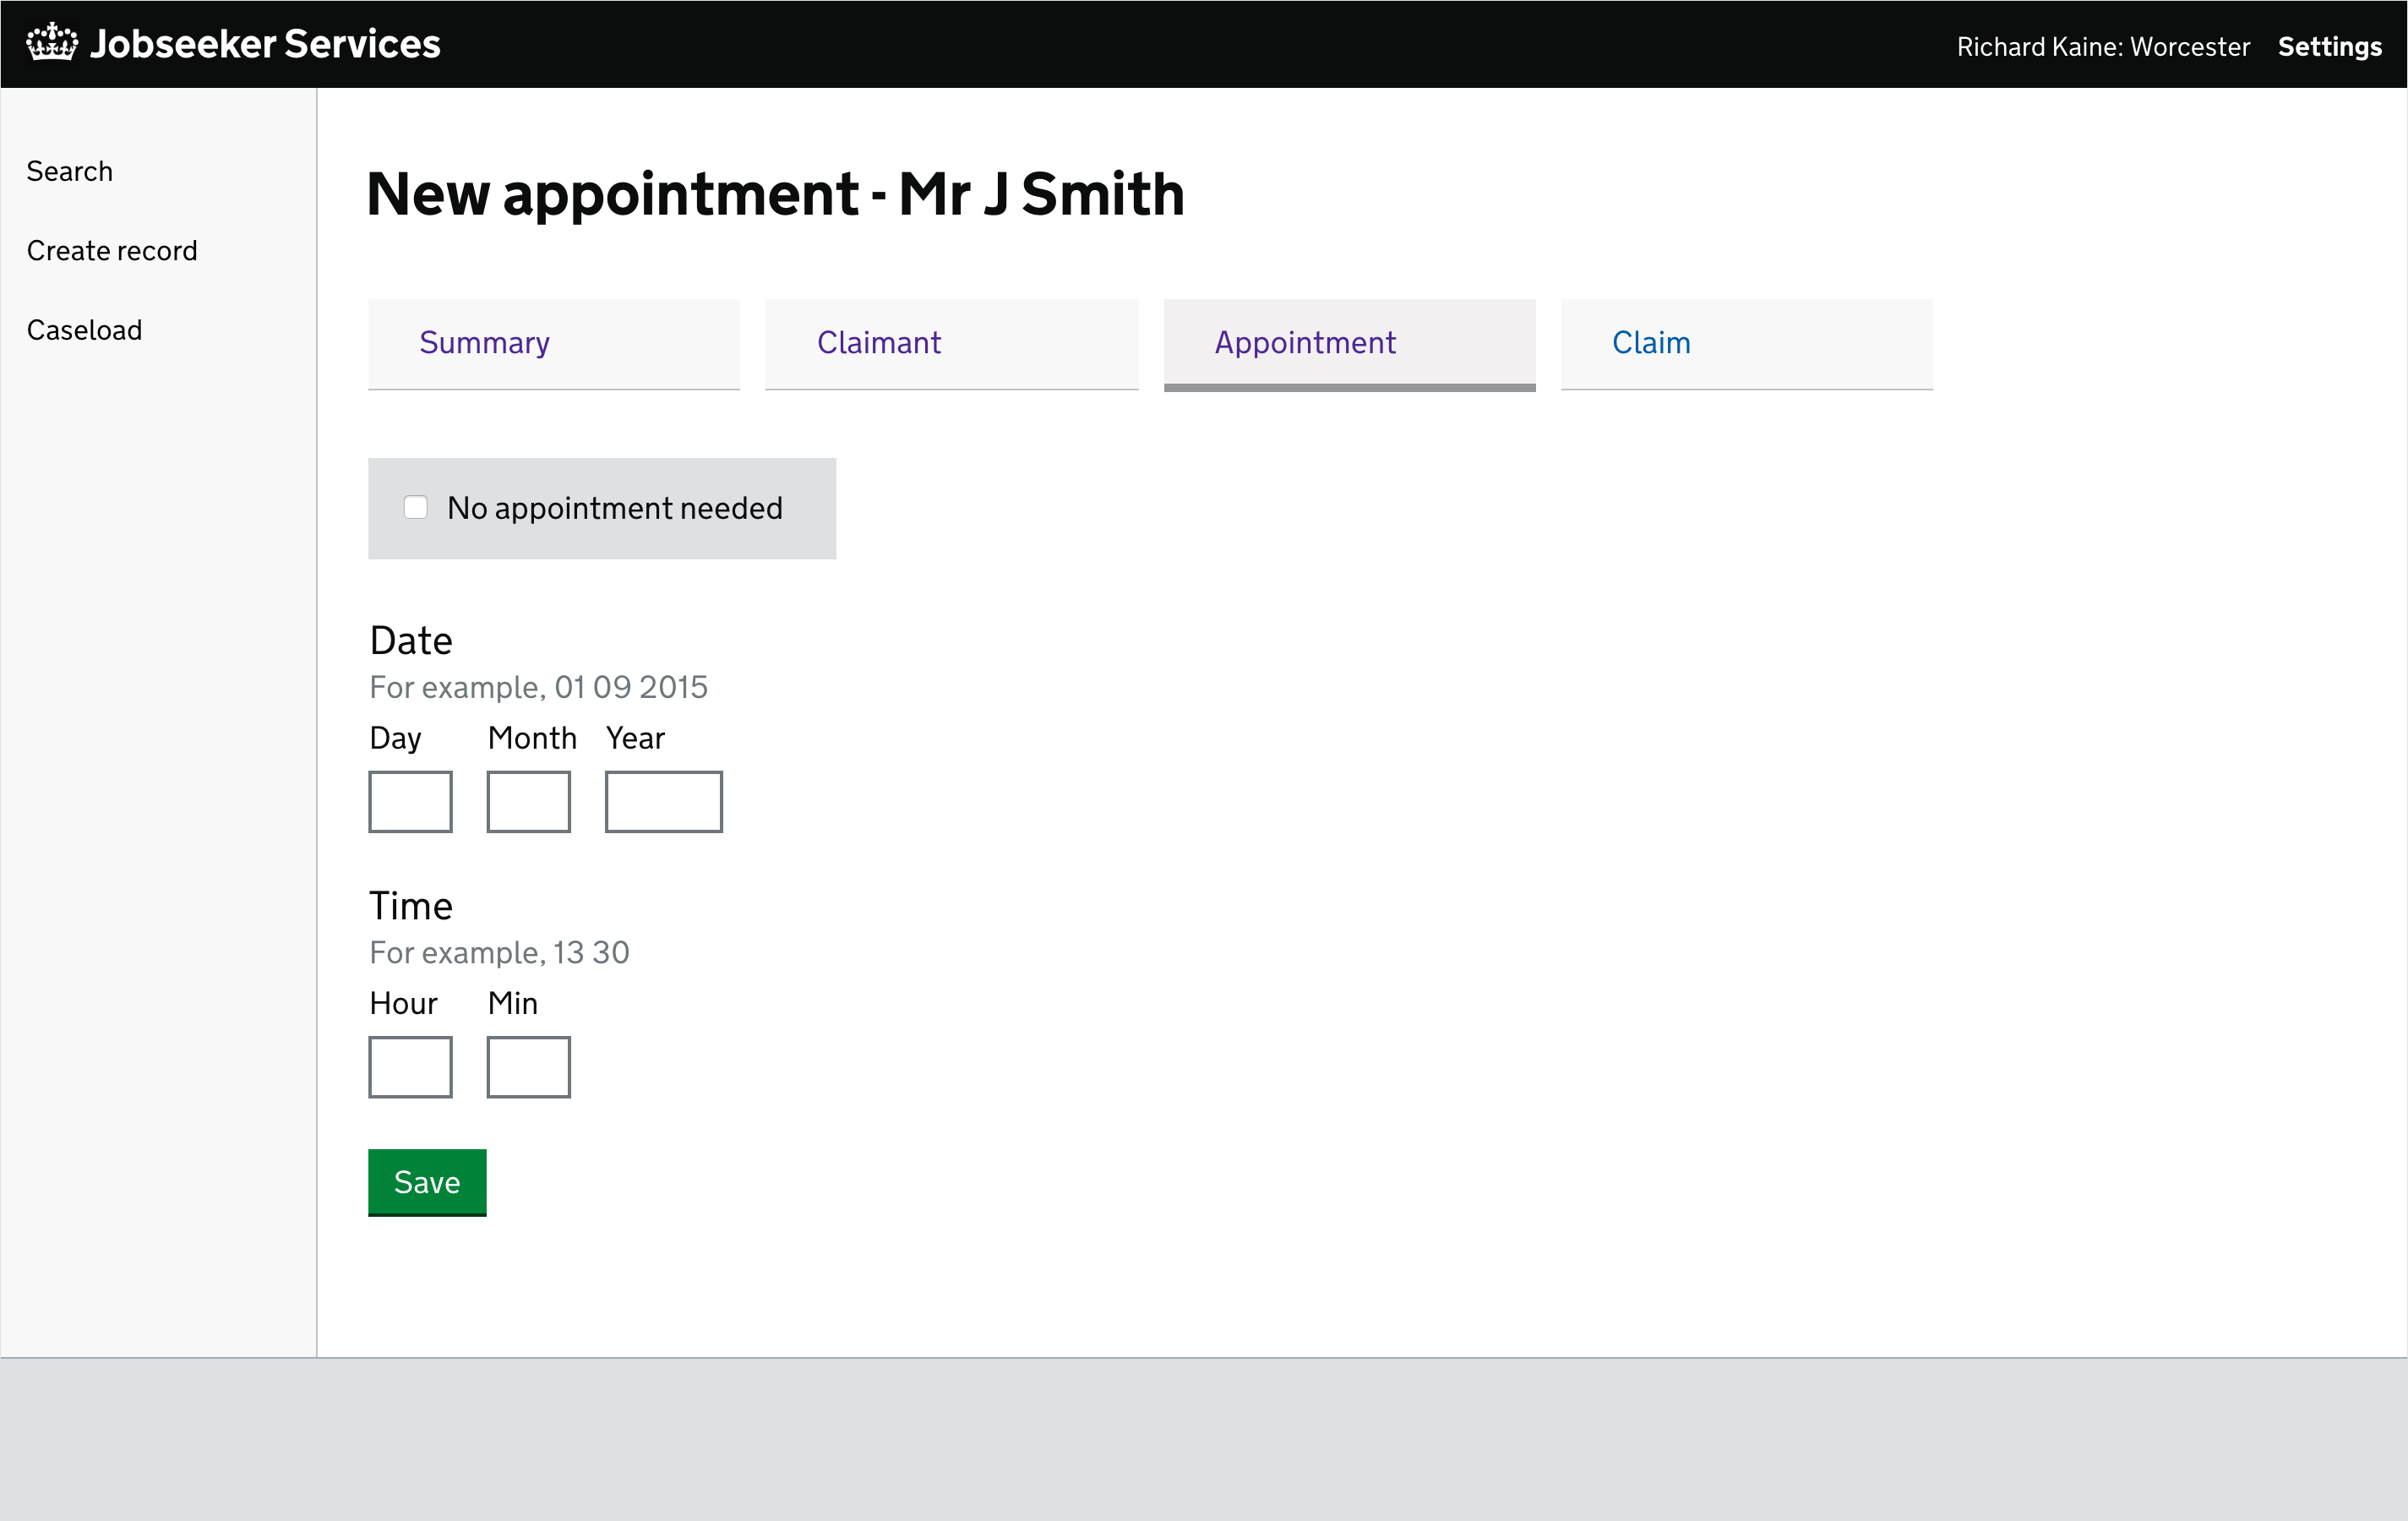Image resolution: width=2408 pixels, height=1521 pixels.
Task: Click the crown logo icon
Action: pos(52,42)
